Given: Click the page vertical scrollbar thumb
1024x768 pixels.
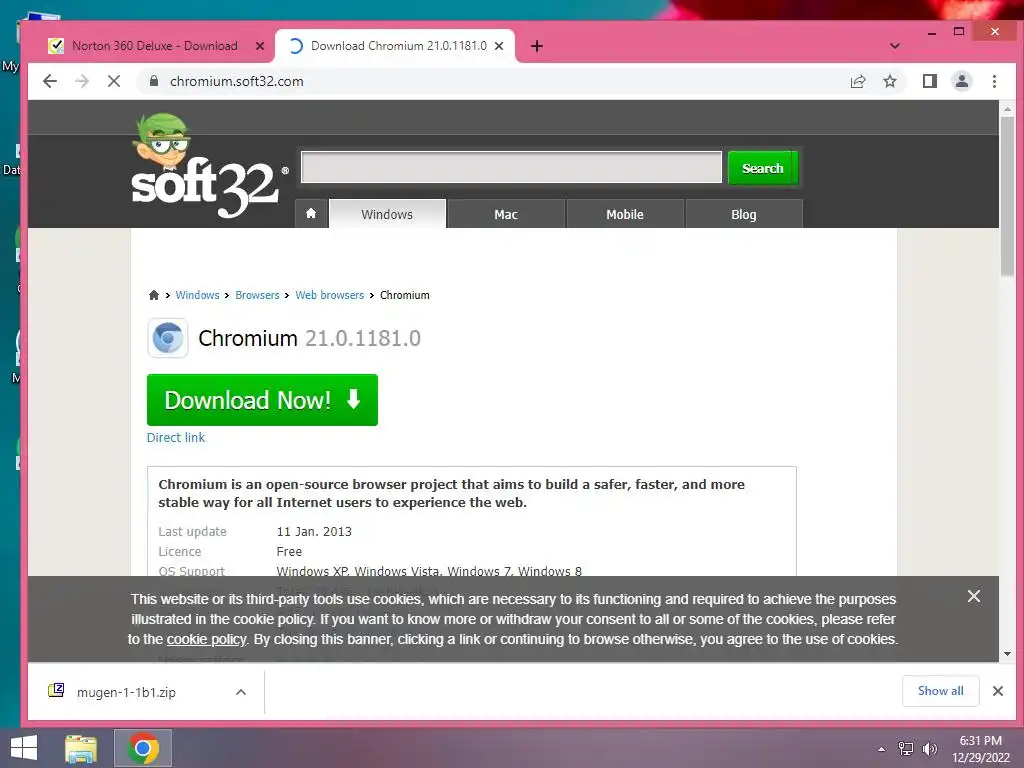Looking at the screenshot, I should [1007, 196].
